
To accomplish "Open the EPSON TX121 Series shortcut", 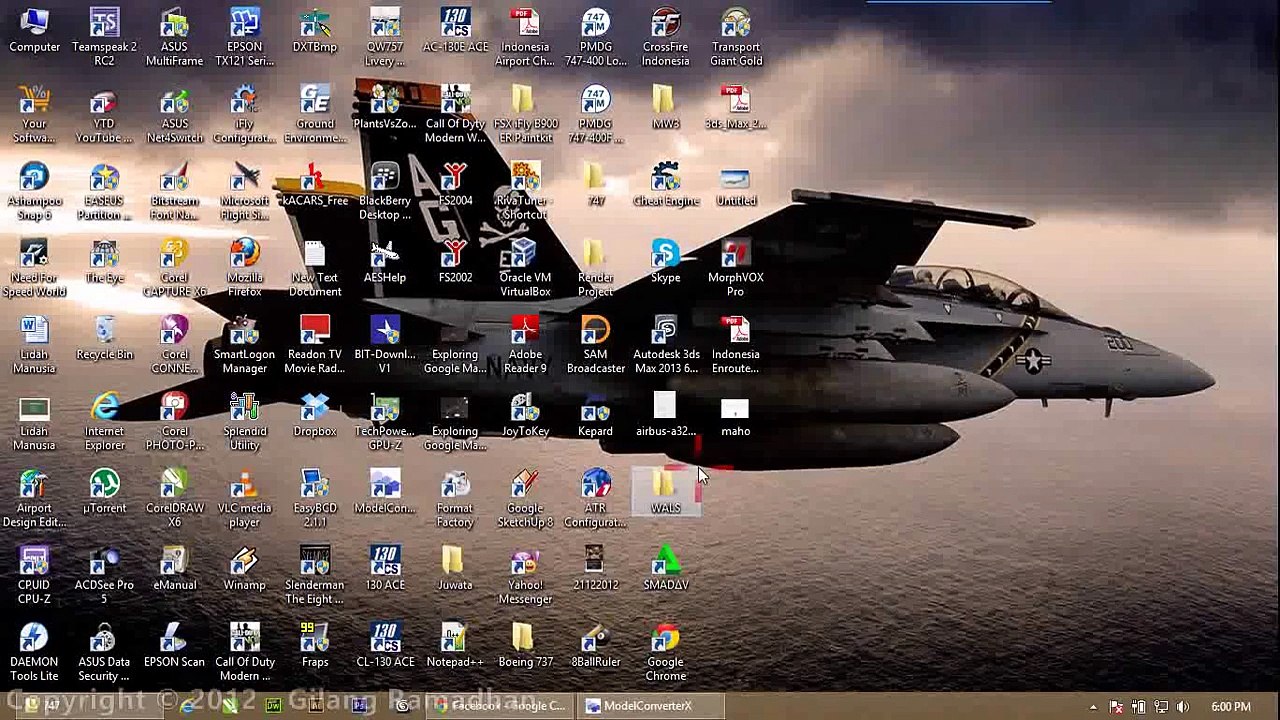I will 244,38.
